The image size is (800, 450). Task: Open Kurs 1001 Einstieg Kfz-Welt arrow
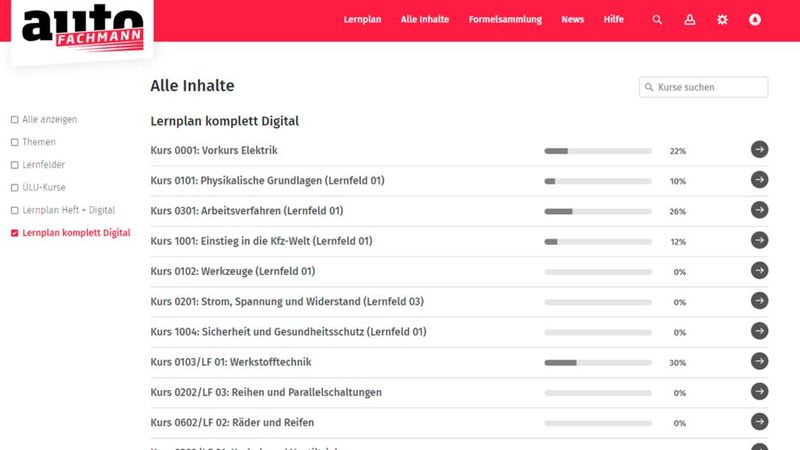[760, 240]
